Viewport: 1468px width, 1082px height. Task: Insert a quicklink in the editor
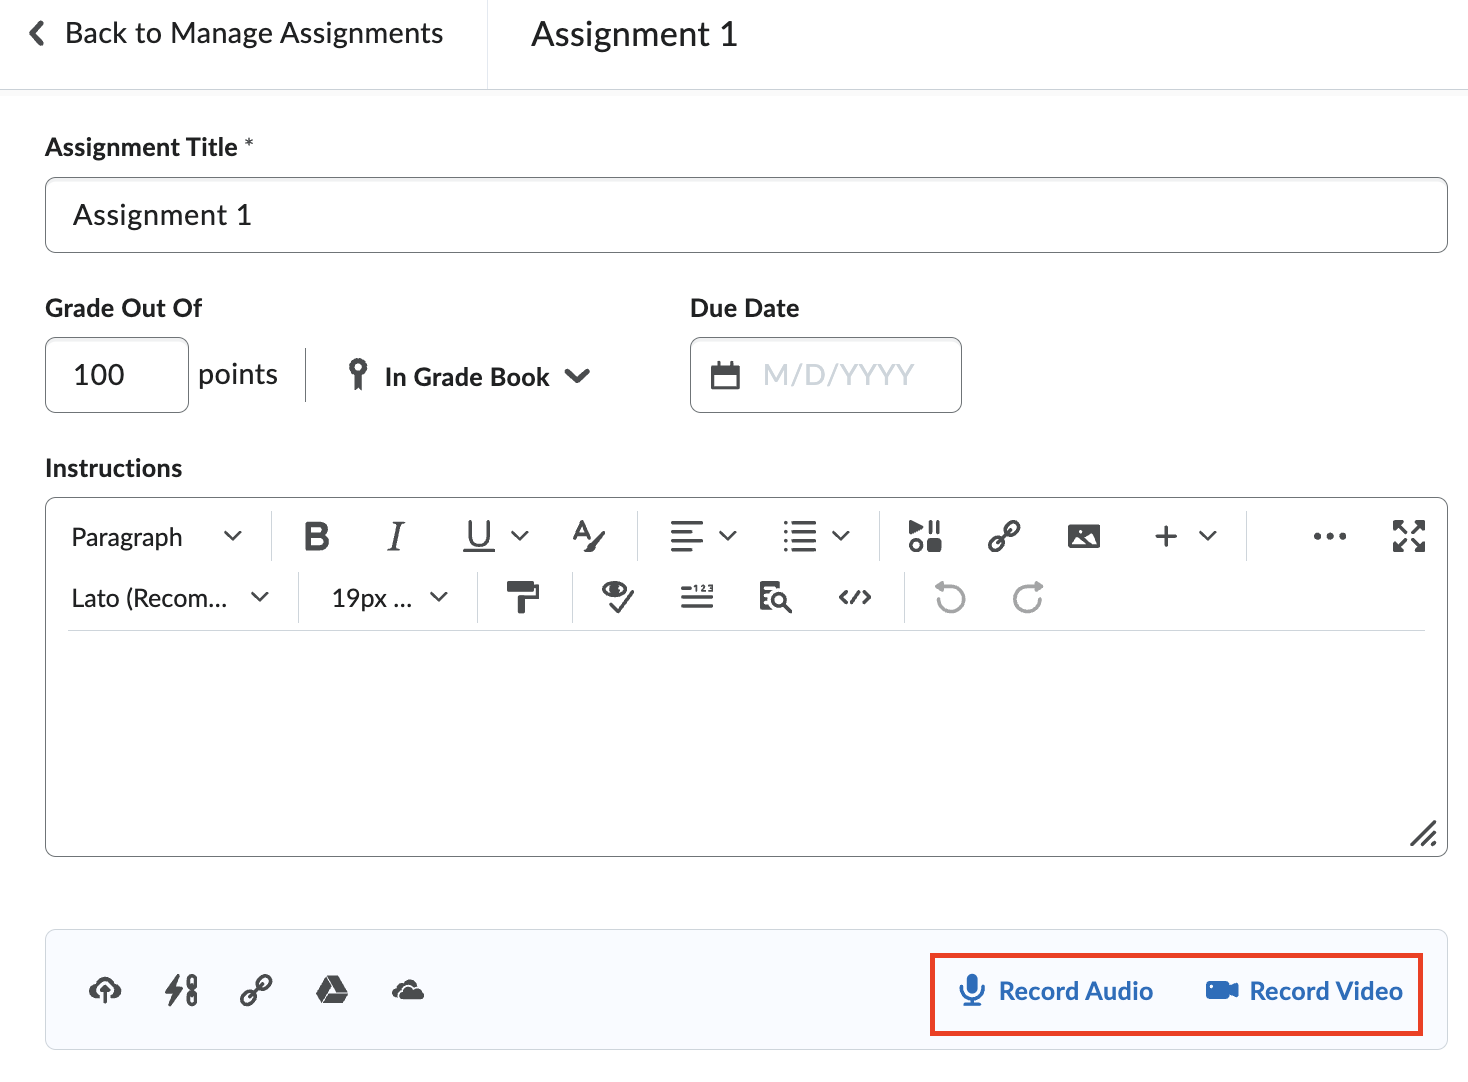click(x=1003, y=536)
